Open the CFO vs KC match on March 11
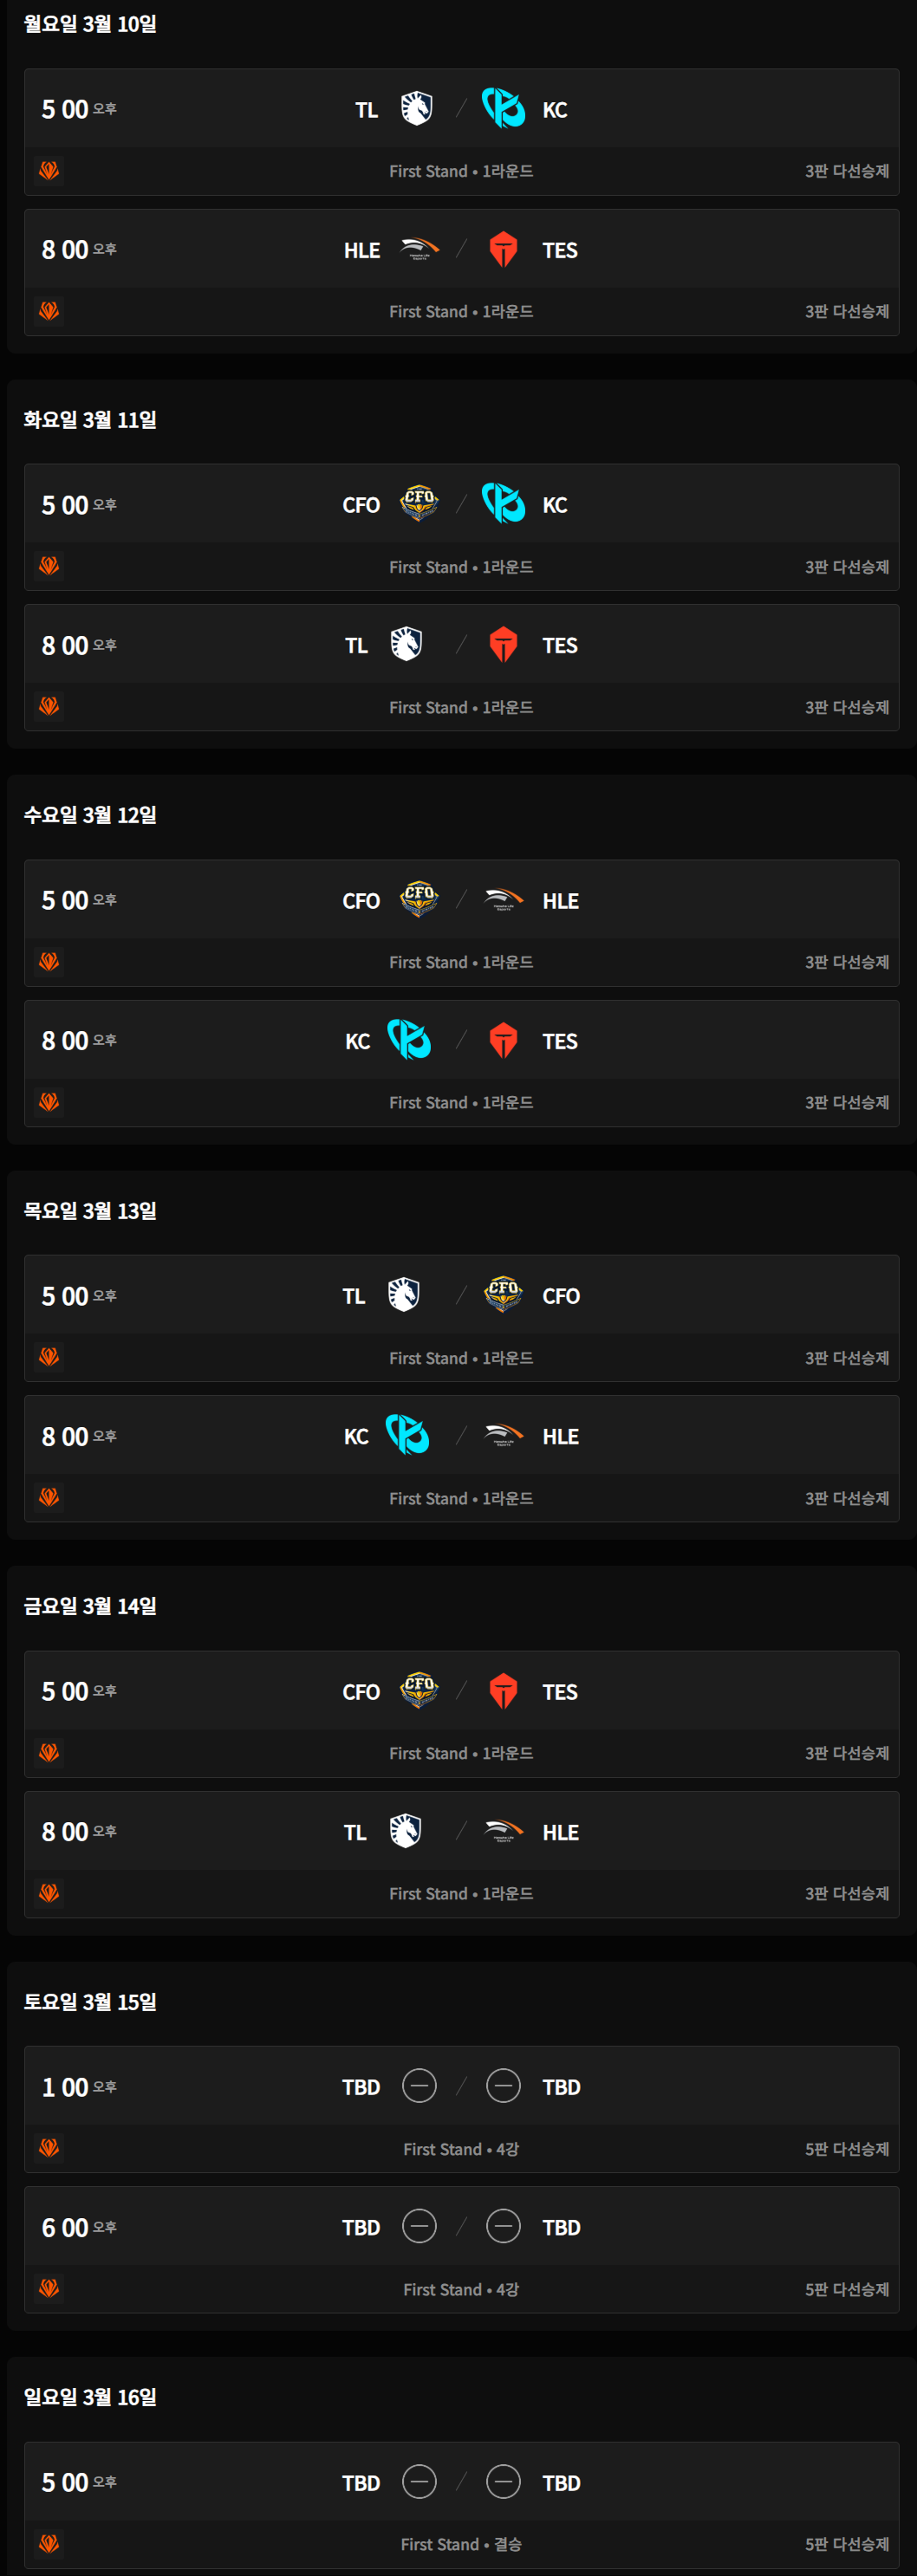 click(x=460, y=505)
